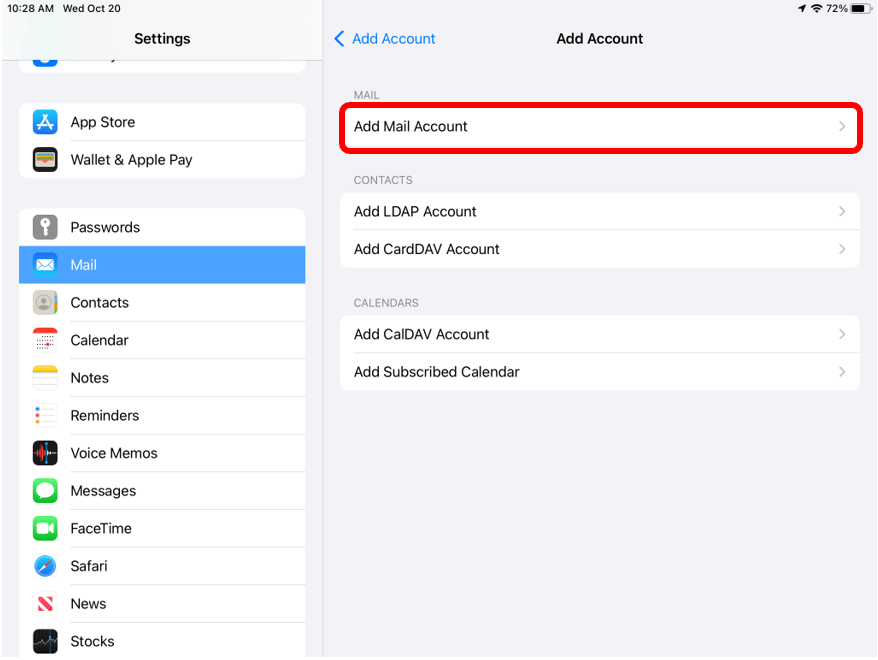Open chevron on Add Subscribed Calendar row
Screen dimensions: 878x660
[x=842, y=372]
